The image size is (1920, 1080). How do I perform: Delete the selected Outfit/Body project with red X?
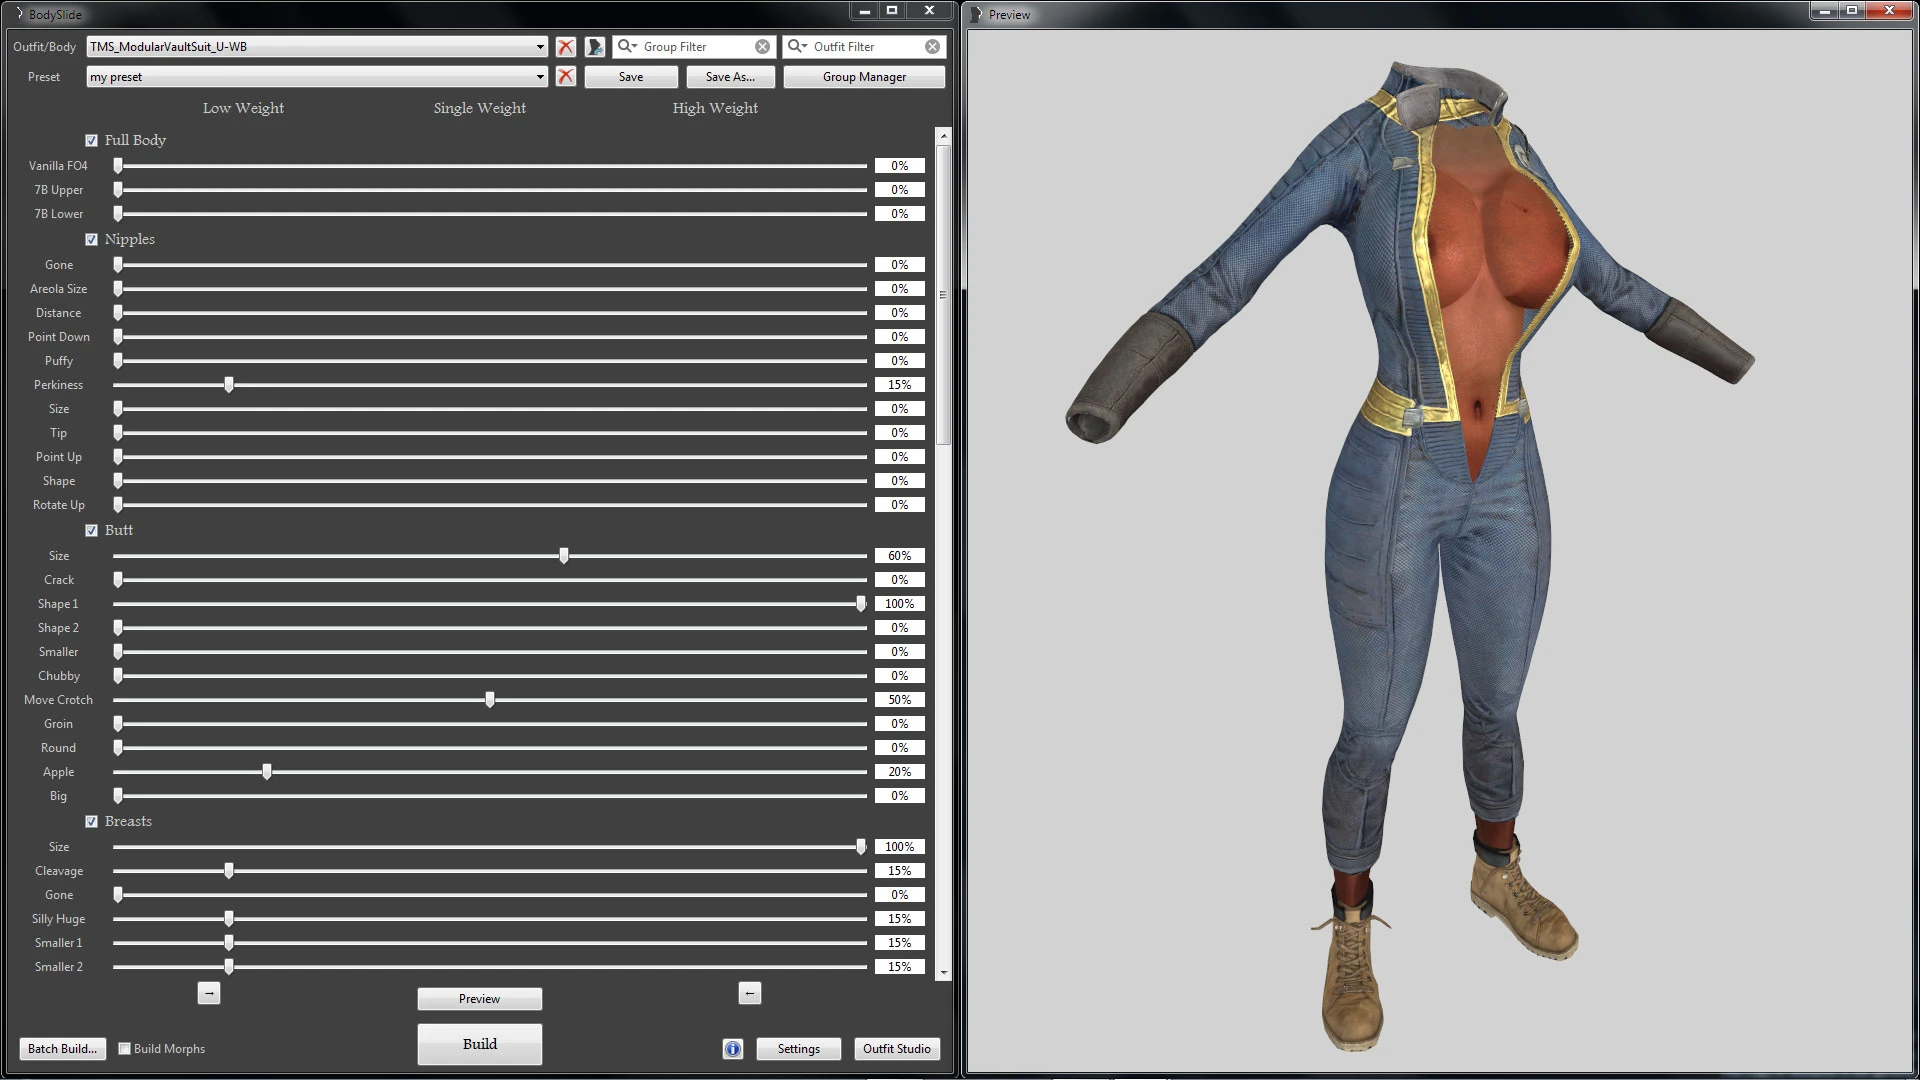(x=566, y=47)
